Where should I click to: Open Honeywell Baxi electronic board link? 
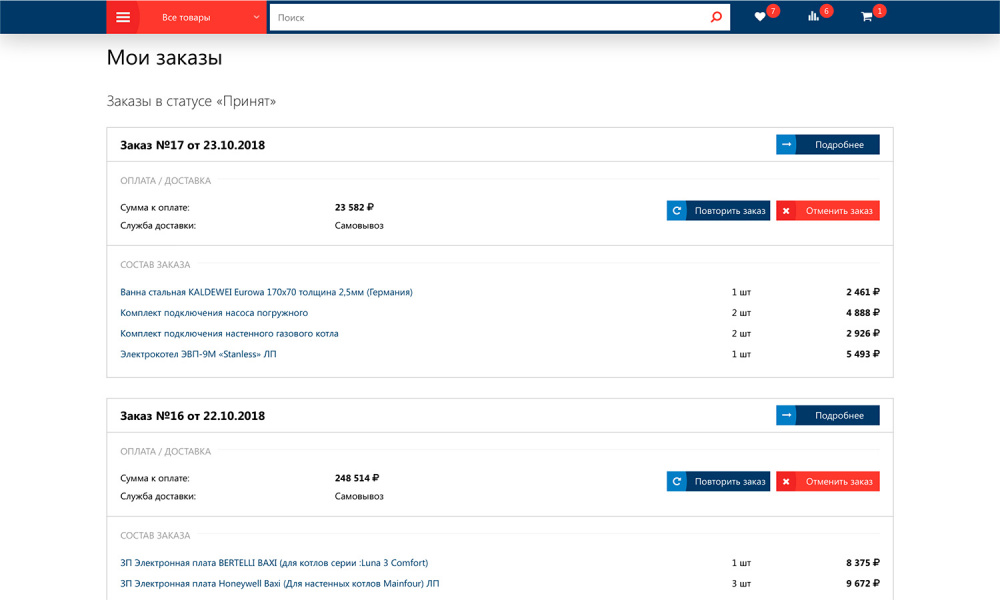279,584
